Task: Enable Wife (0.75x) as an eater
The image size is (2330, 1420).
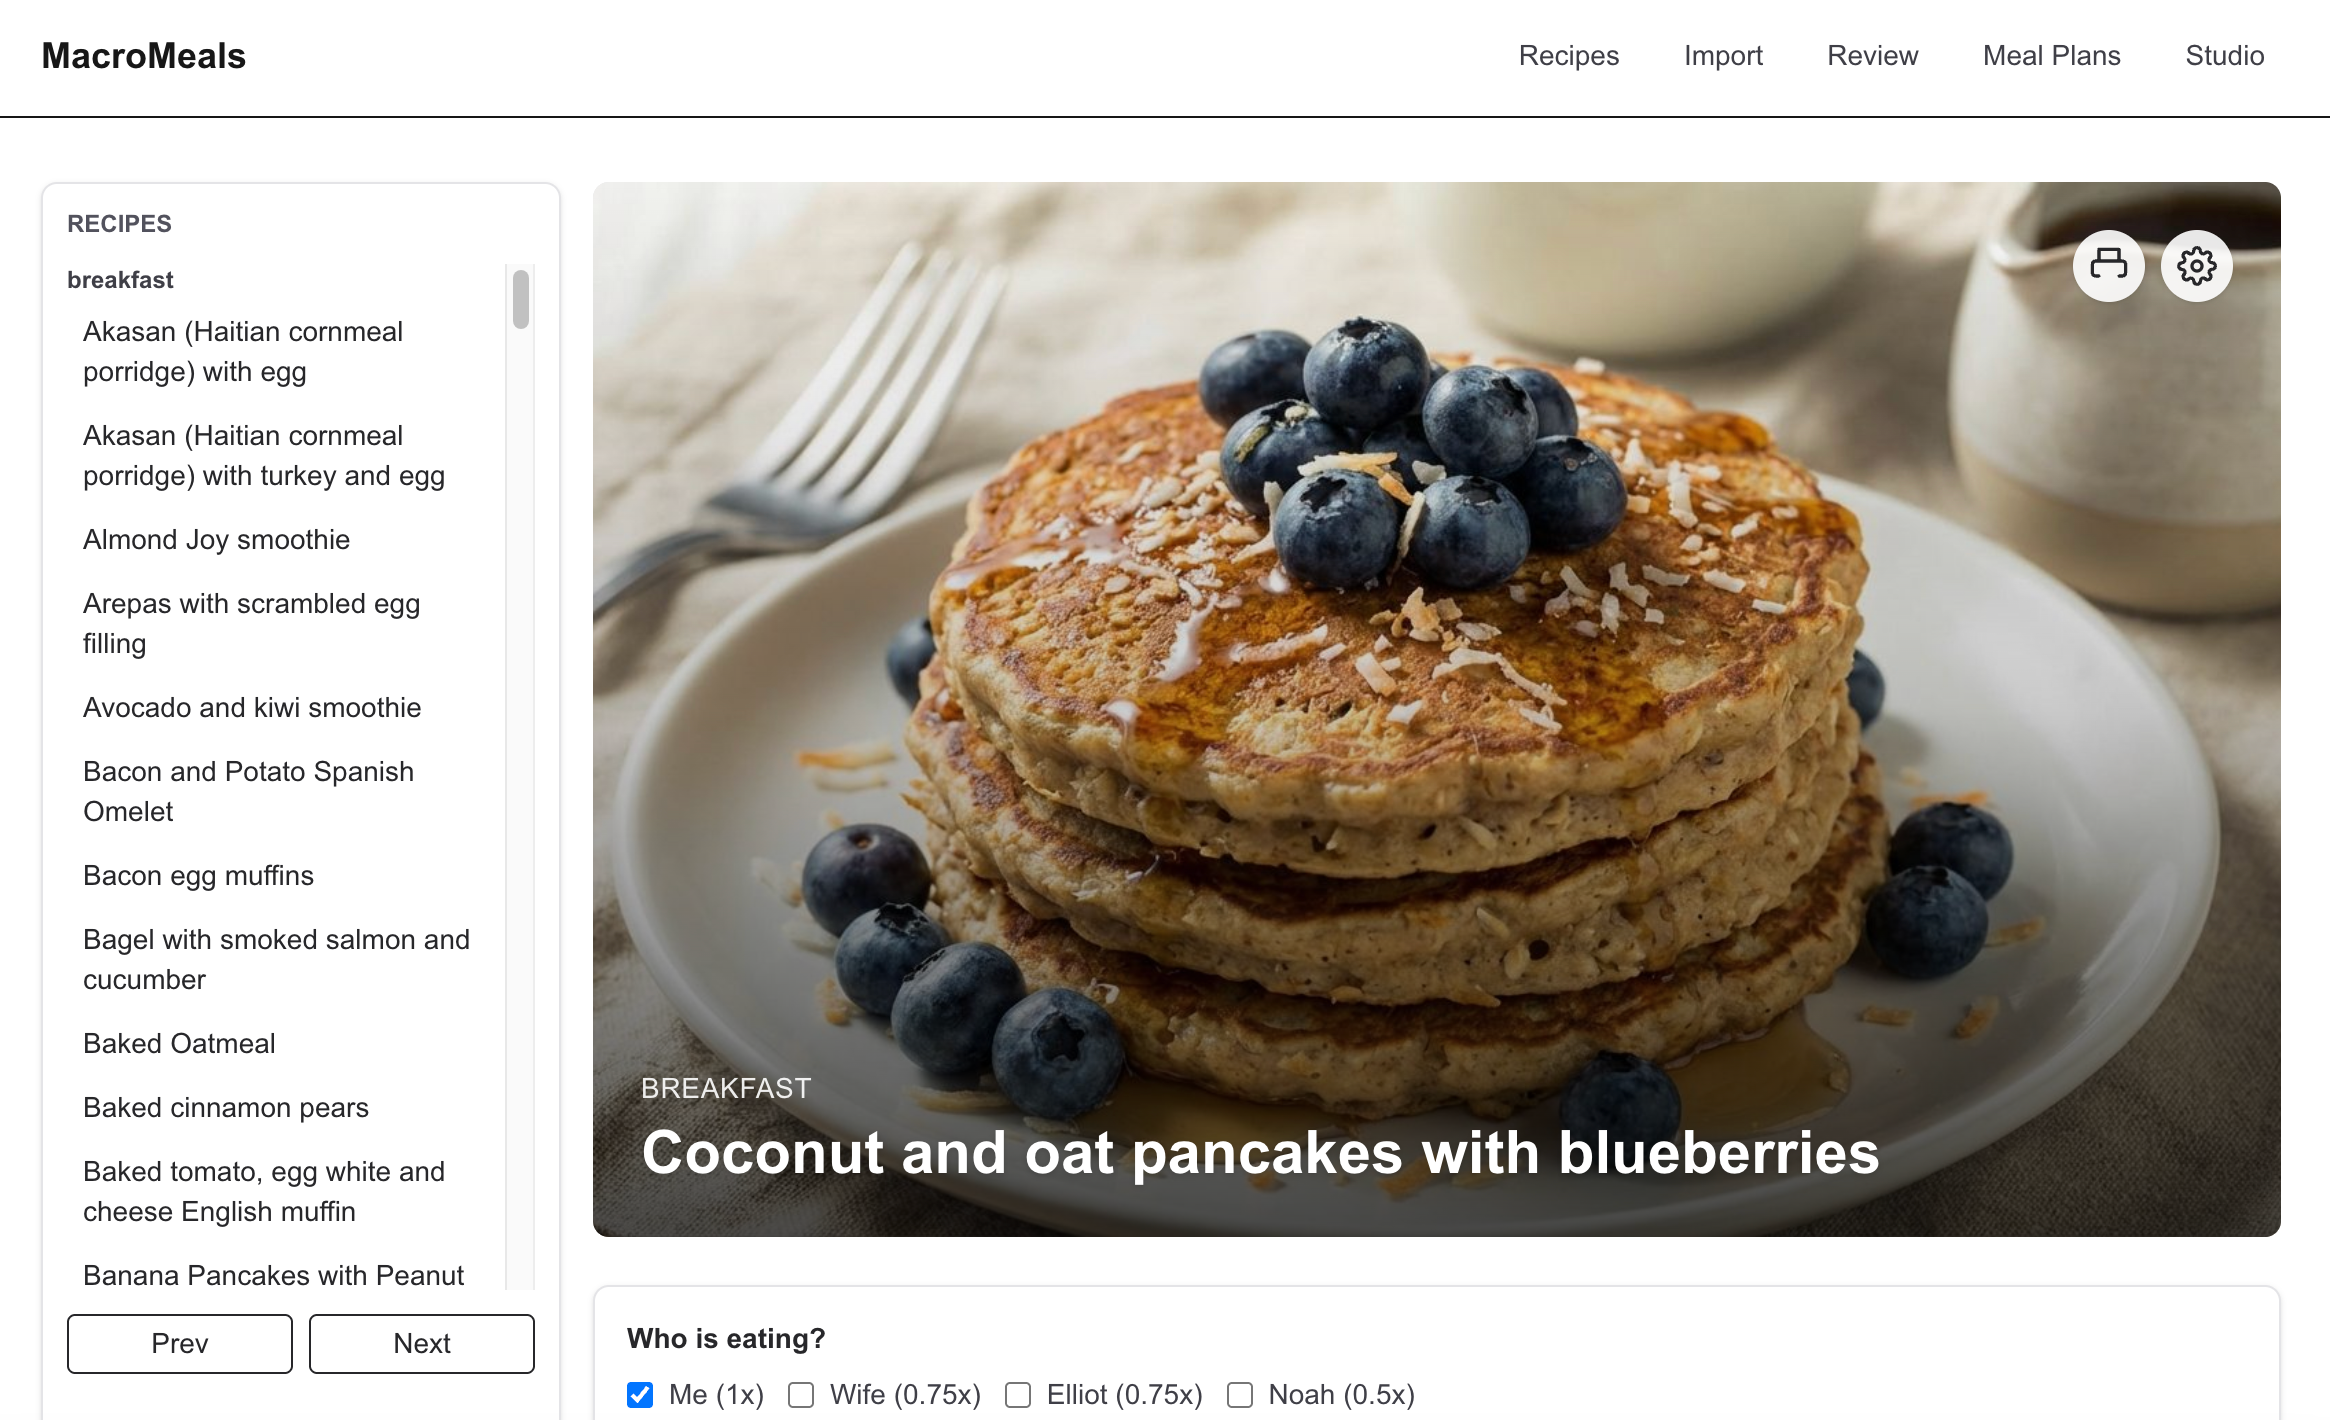Action: (800, 1394)
